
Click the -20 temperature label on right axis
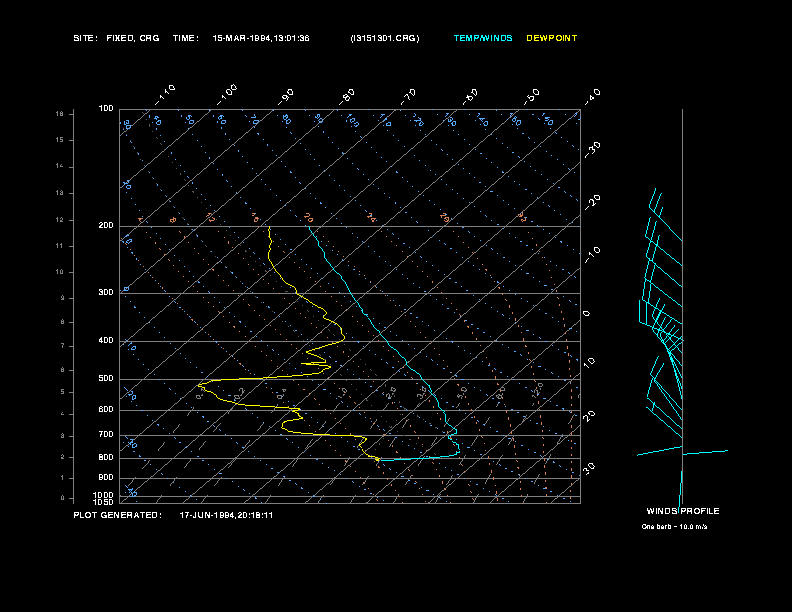[593, 202]
